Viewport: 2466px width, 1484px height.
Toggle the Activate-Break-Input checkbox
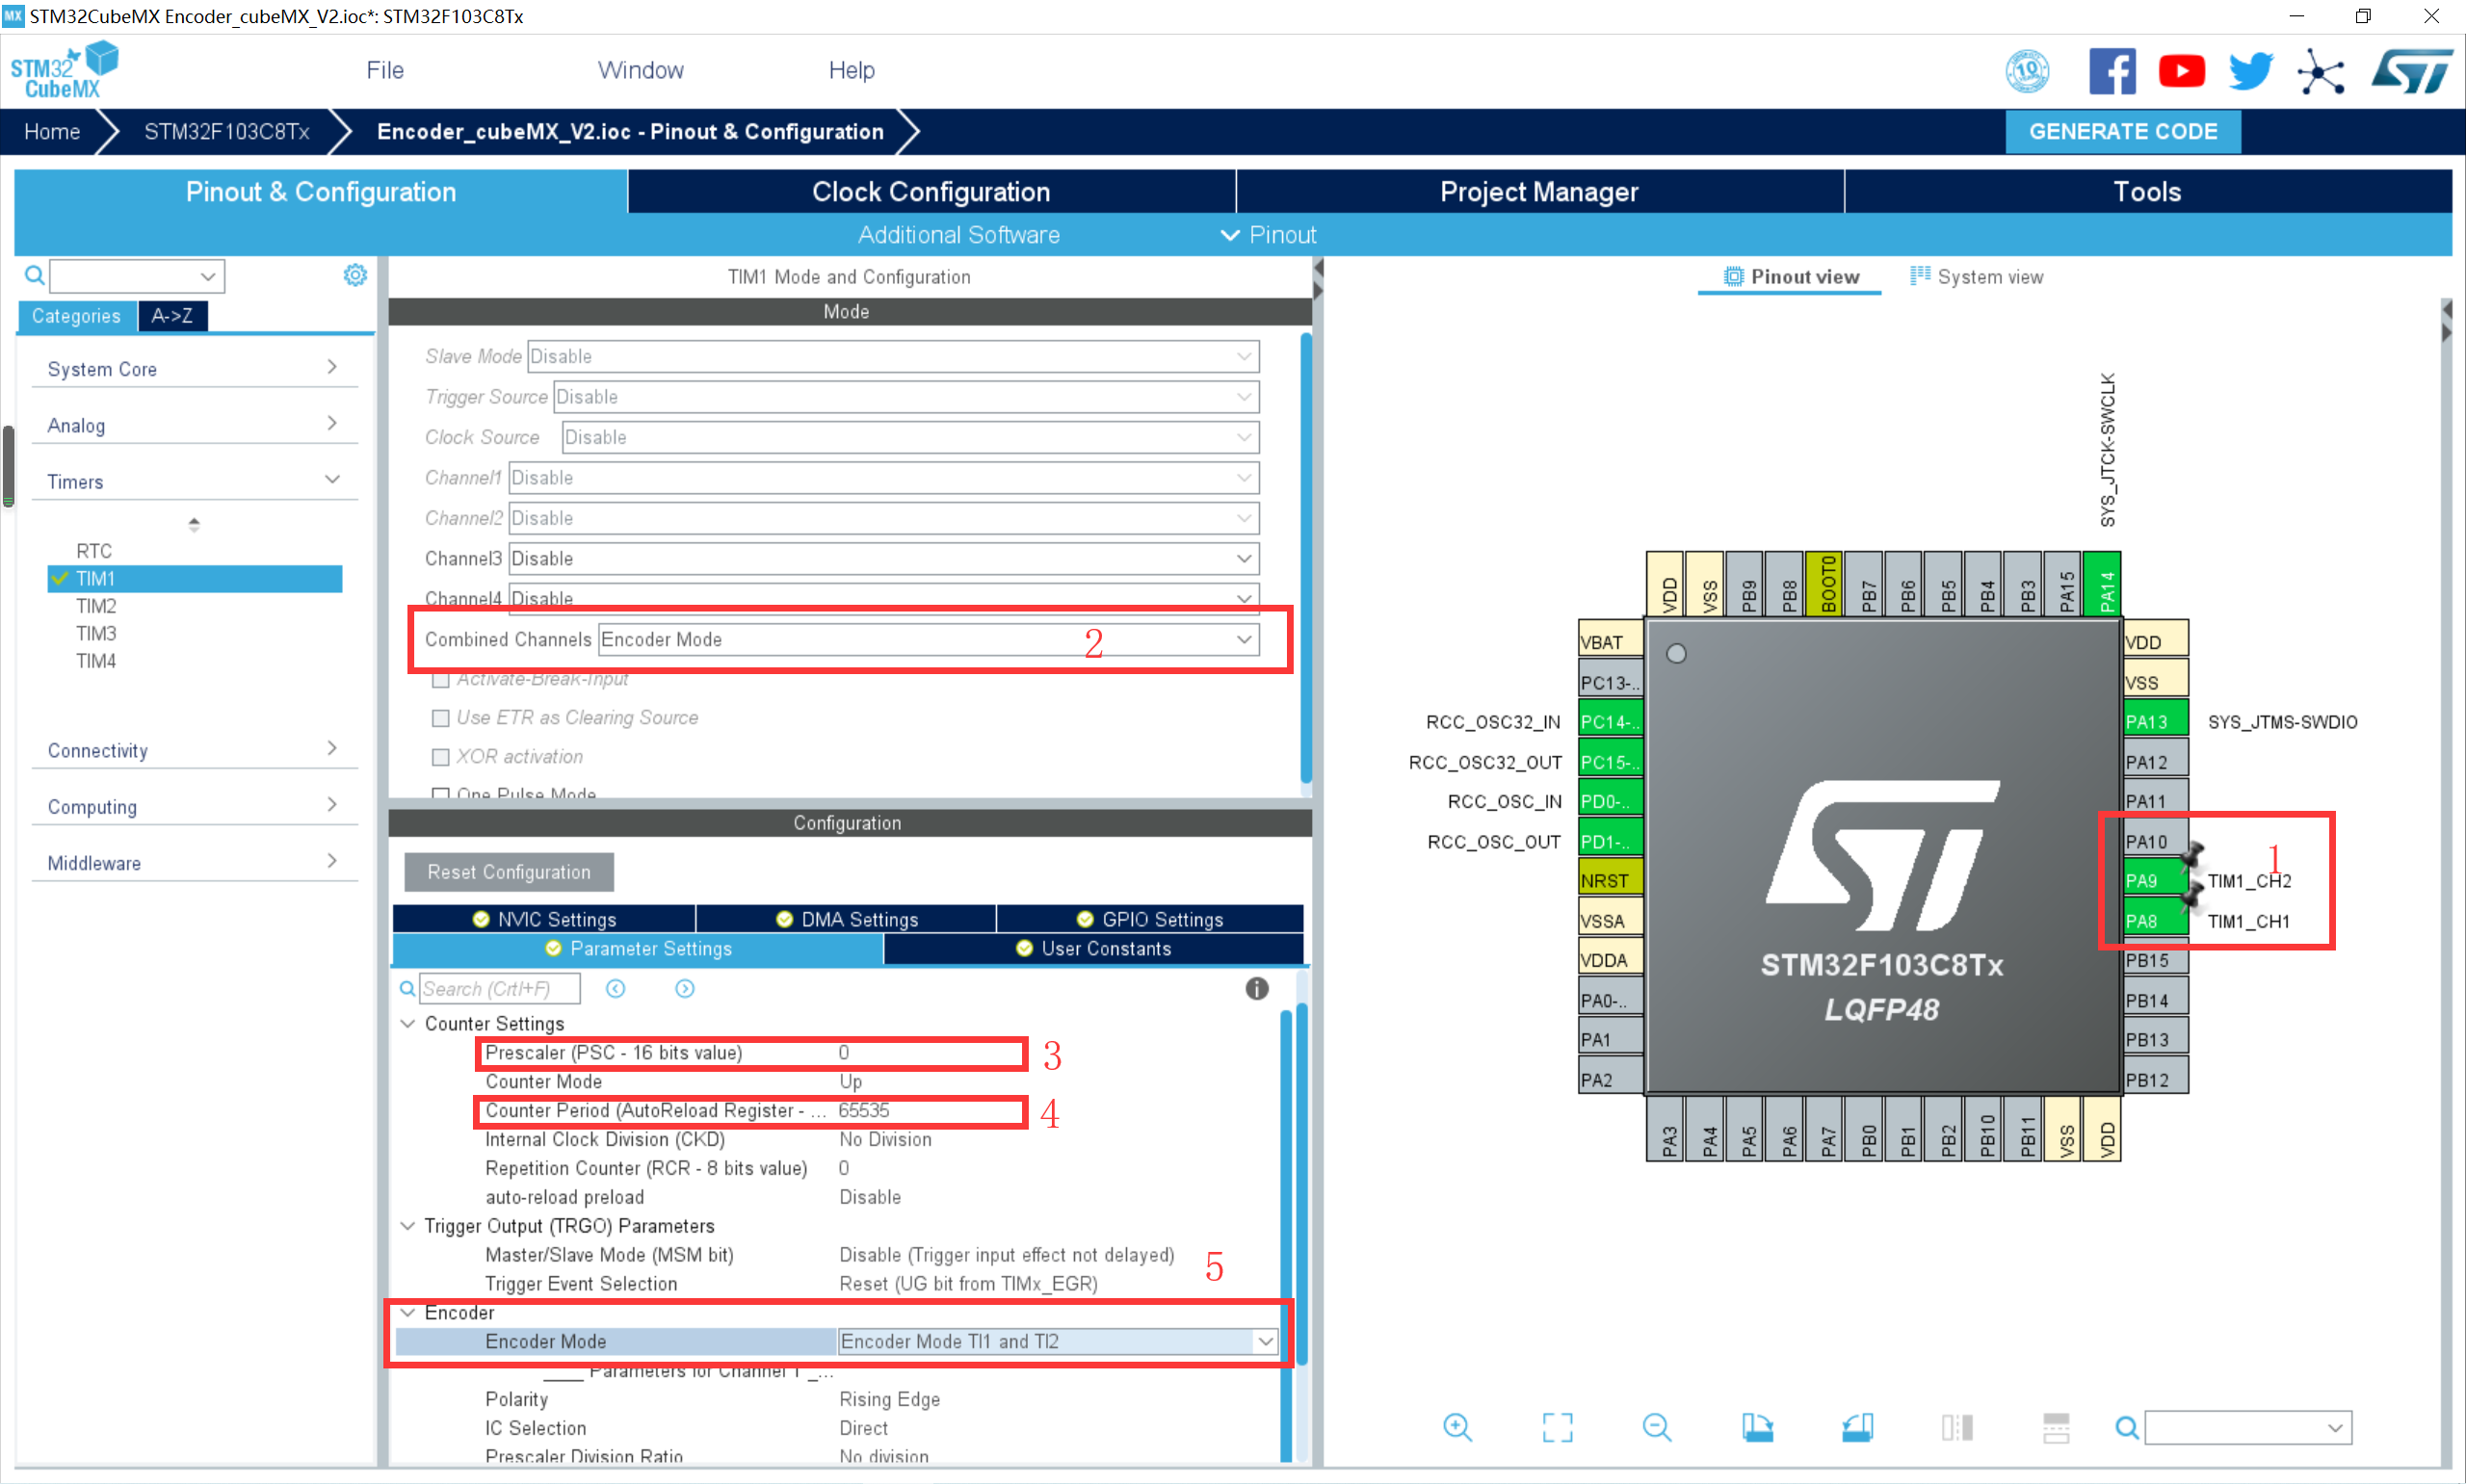tap(440, 680)
